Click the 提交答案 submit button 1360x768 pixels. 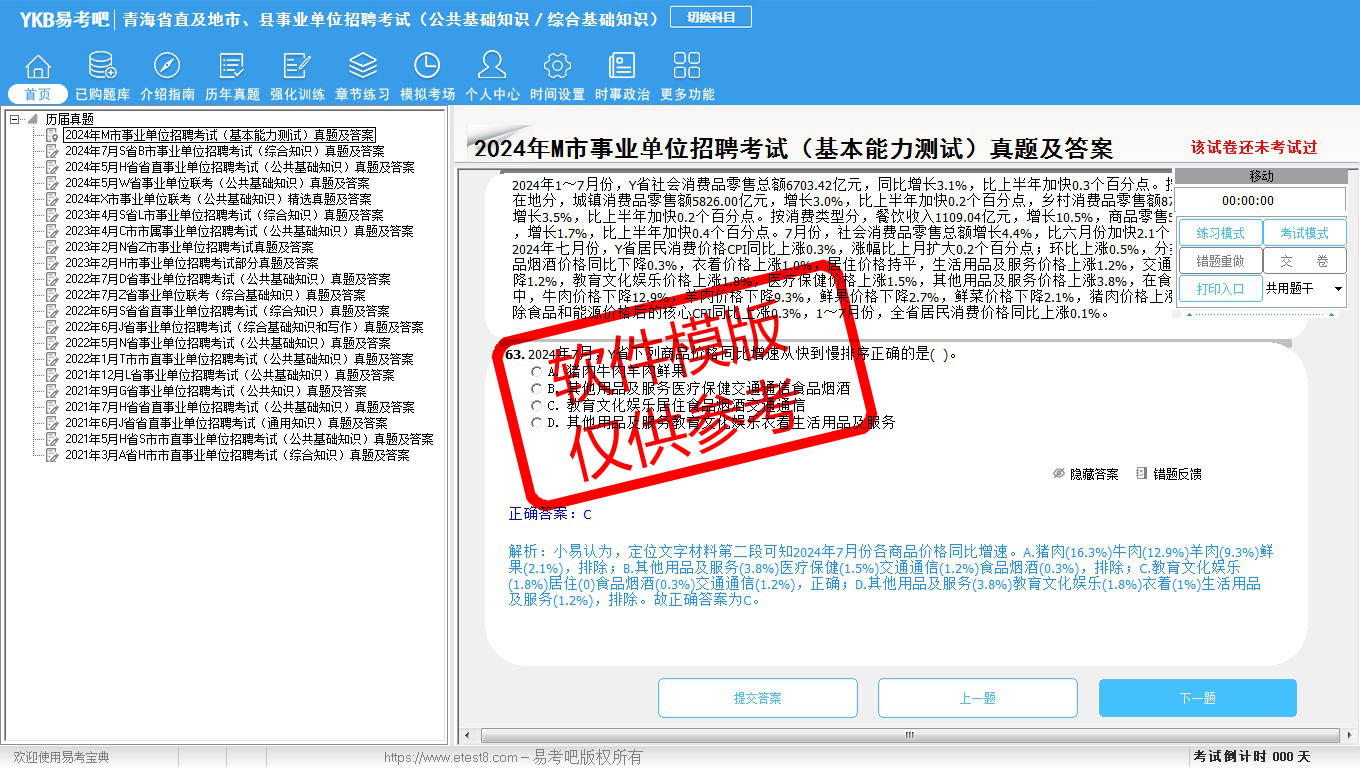click(x=757, y=698)
